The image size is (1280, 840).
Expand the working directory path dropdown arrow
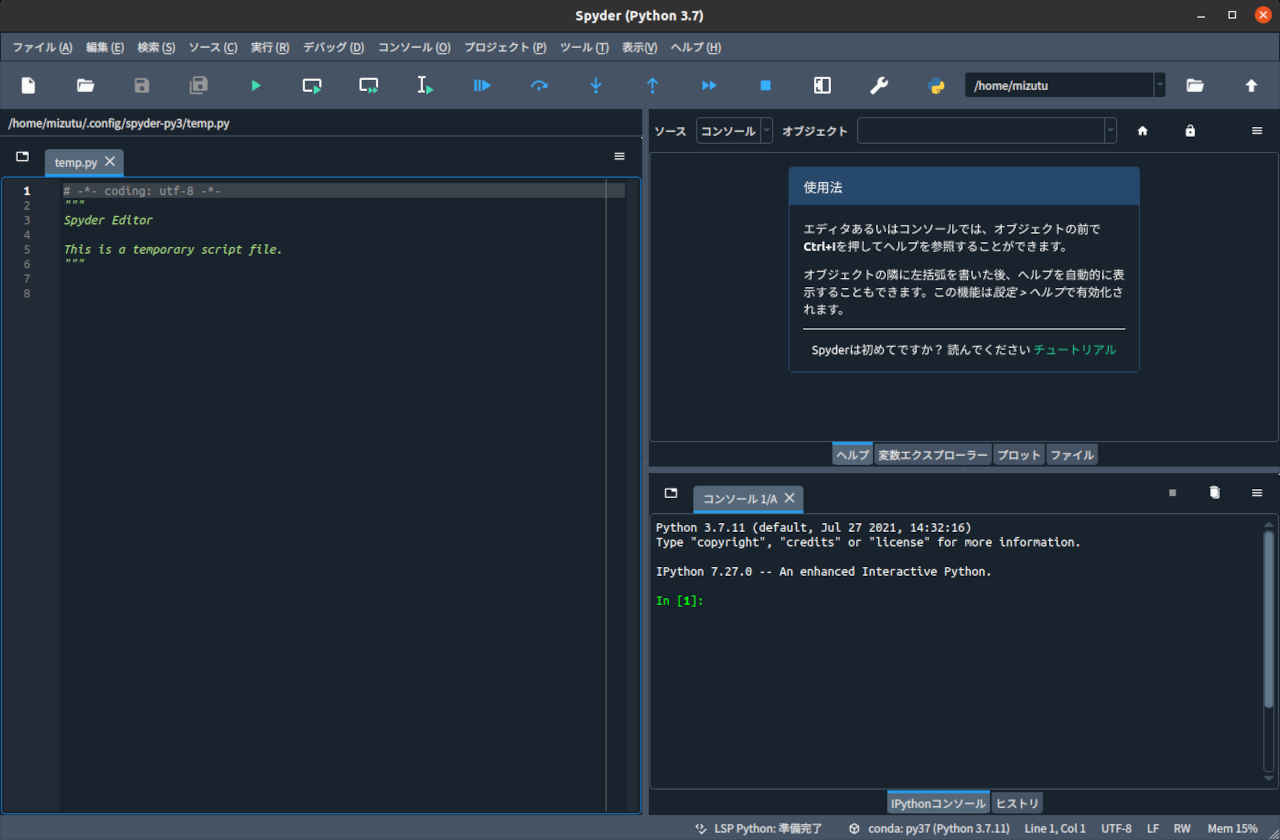tap(1159, 86)
